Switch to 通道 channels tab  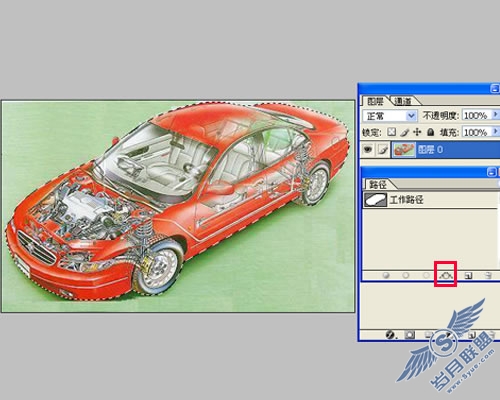click(402, 101)
